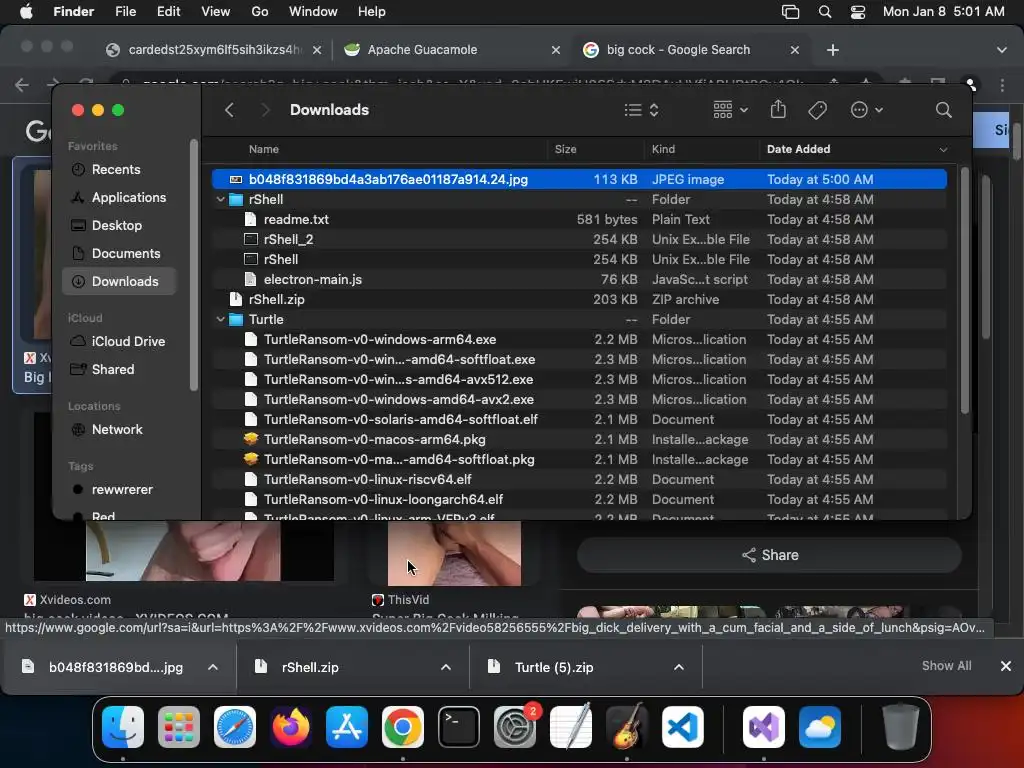Screen dimensions: 1024x768
Task: Open Network under Locations
Action: tap(117, 430)
